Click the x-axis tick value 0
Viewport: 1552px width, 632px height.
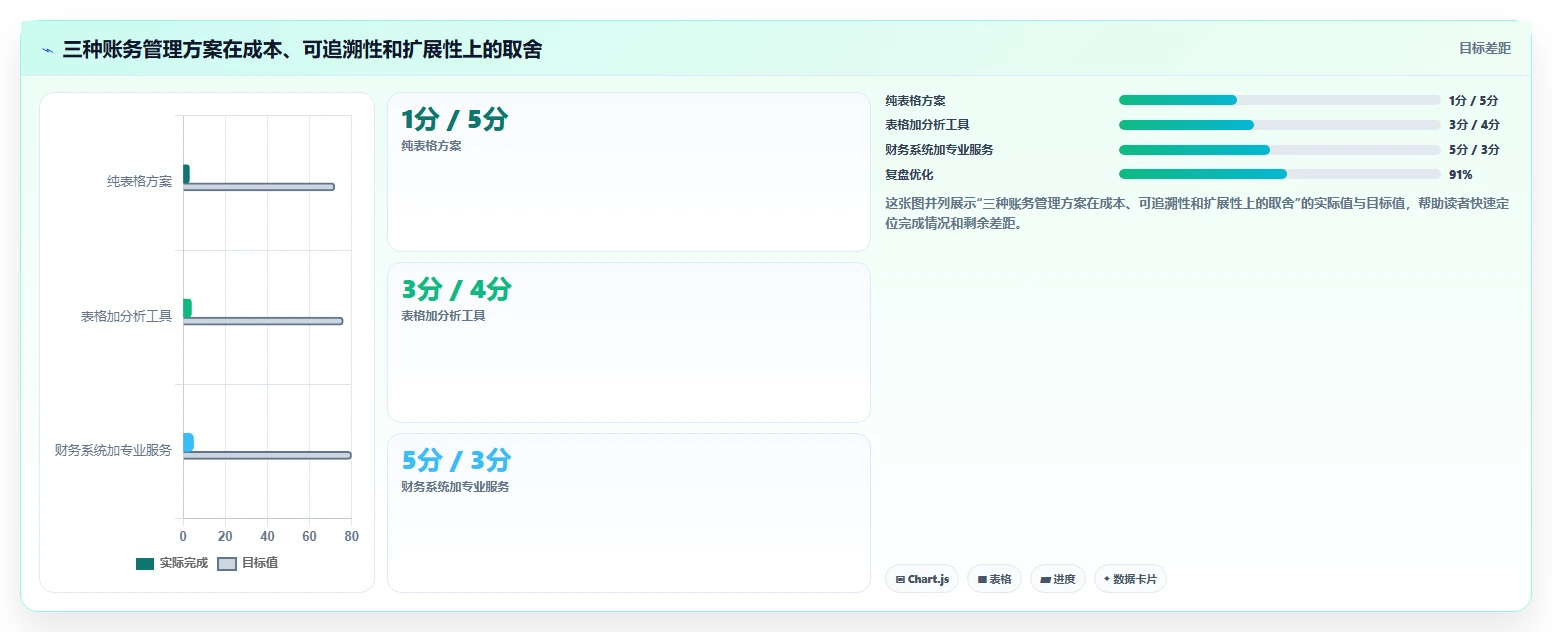pos(183,537)
